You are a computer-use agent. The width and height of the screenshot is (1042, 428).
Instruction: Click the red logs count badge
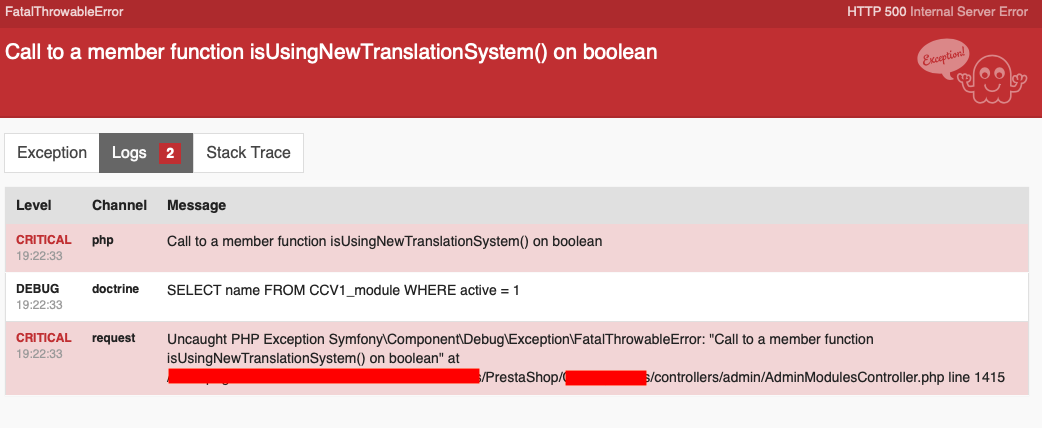click(169, 154)
